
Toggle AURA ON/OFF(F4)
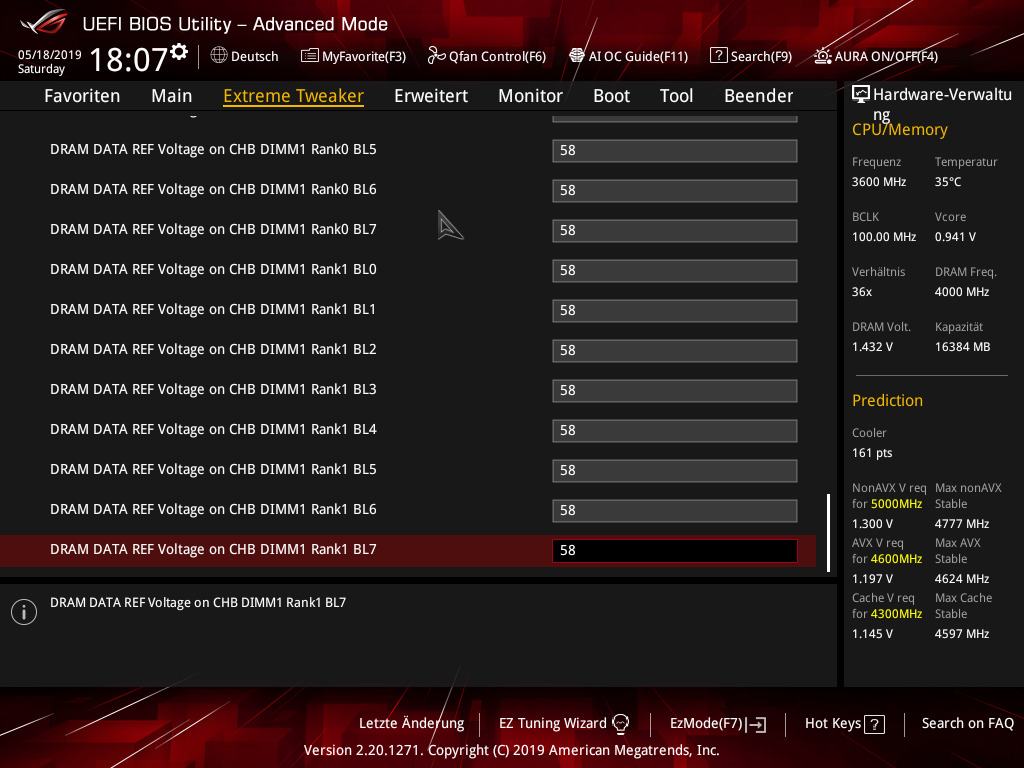point(876,56)
